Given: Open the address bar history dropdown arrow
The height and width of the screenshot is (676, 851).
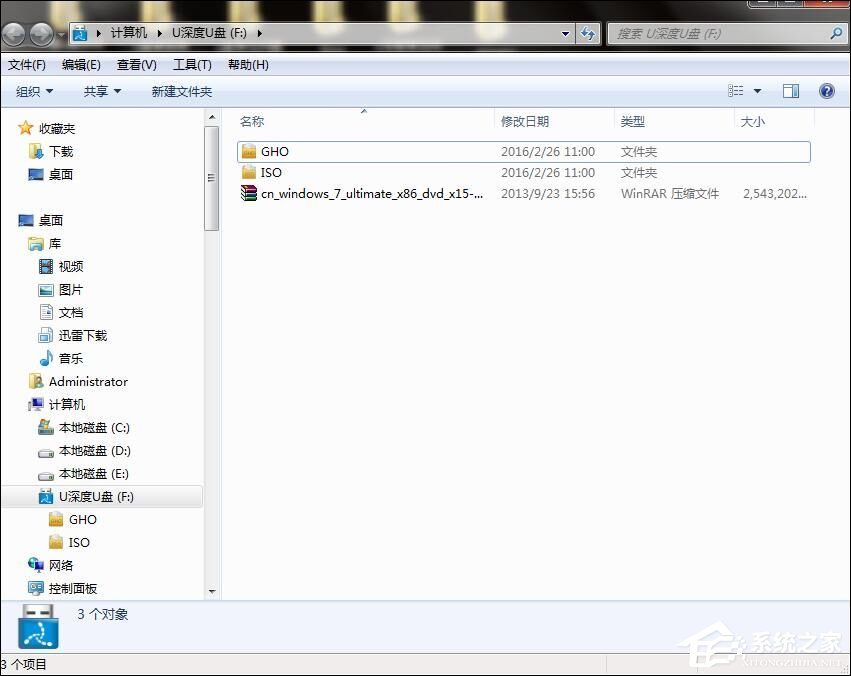Looking at the screenshot, I should tap(567, 32).
